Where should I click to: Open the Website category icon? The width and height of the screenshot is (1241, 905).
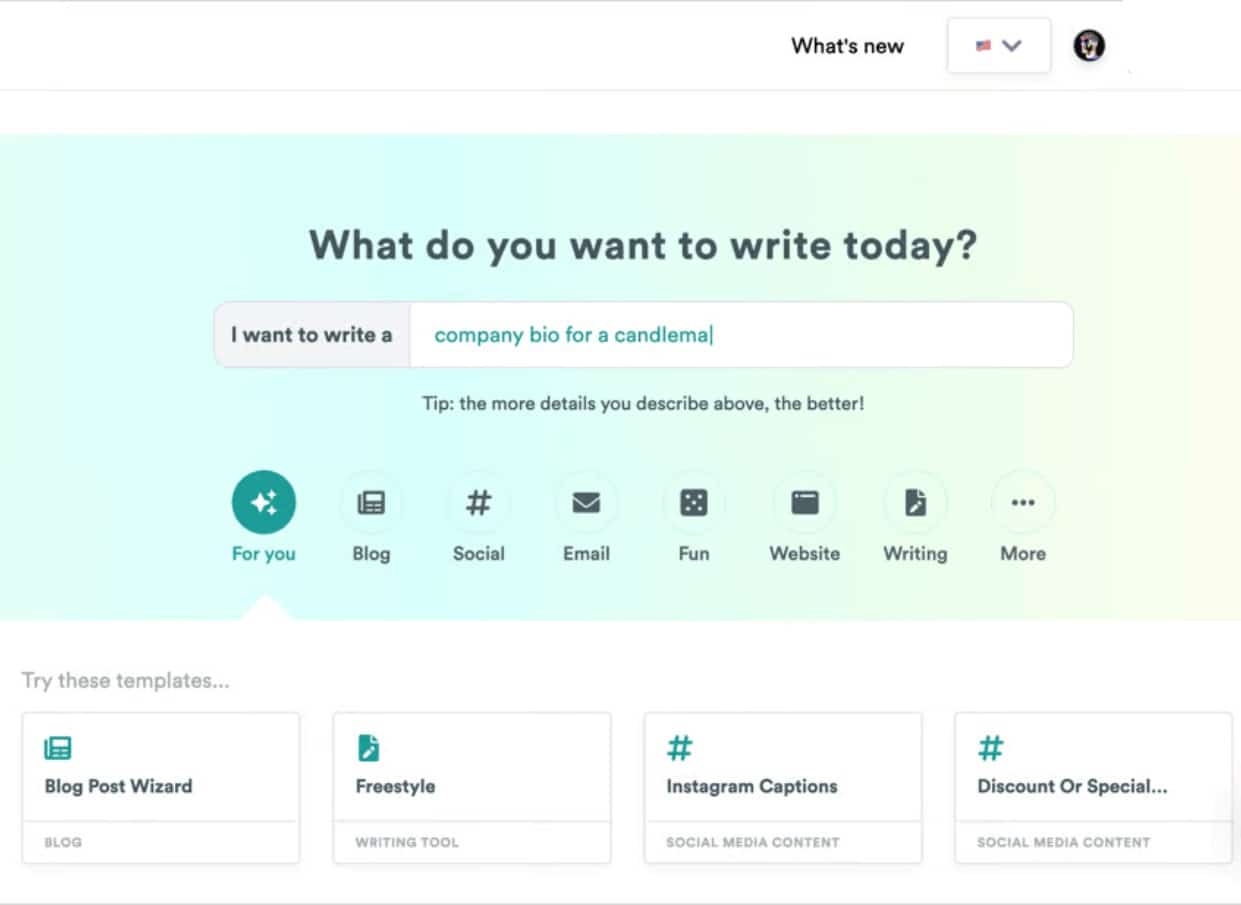pos(804,502)
